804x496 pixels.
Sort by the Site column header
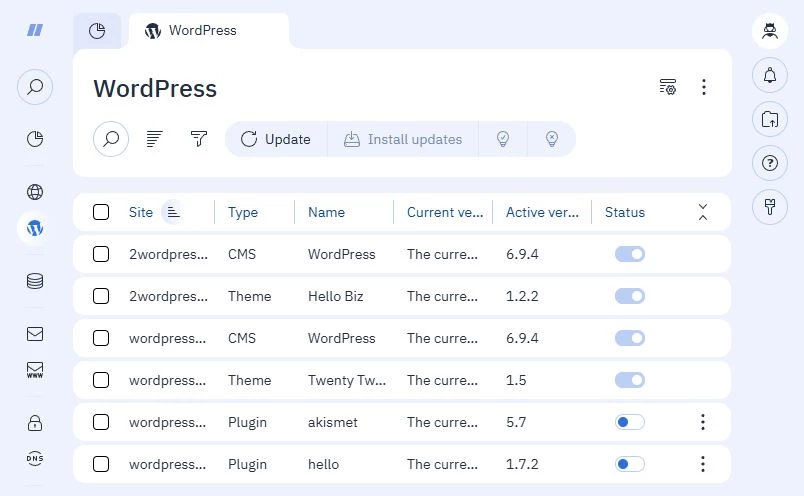[x=140, y=212]
